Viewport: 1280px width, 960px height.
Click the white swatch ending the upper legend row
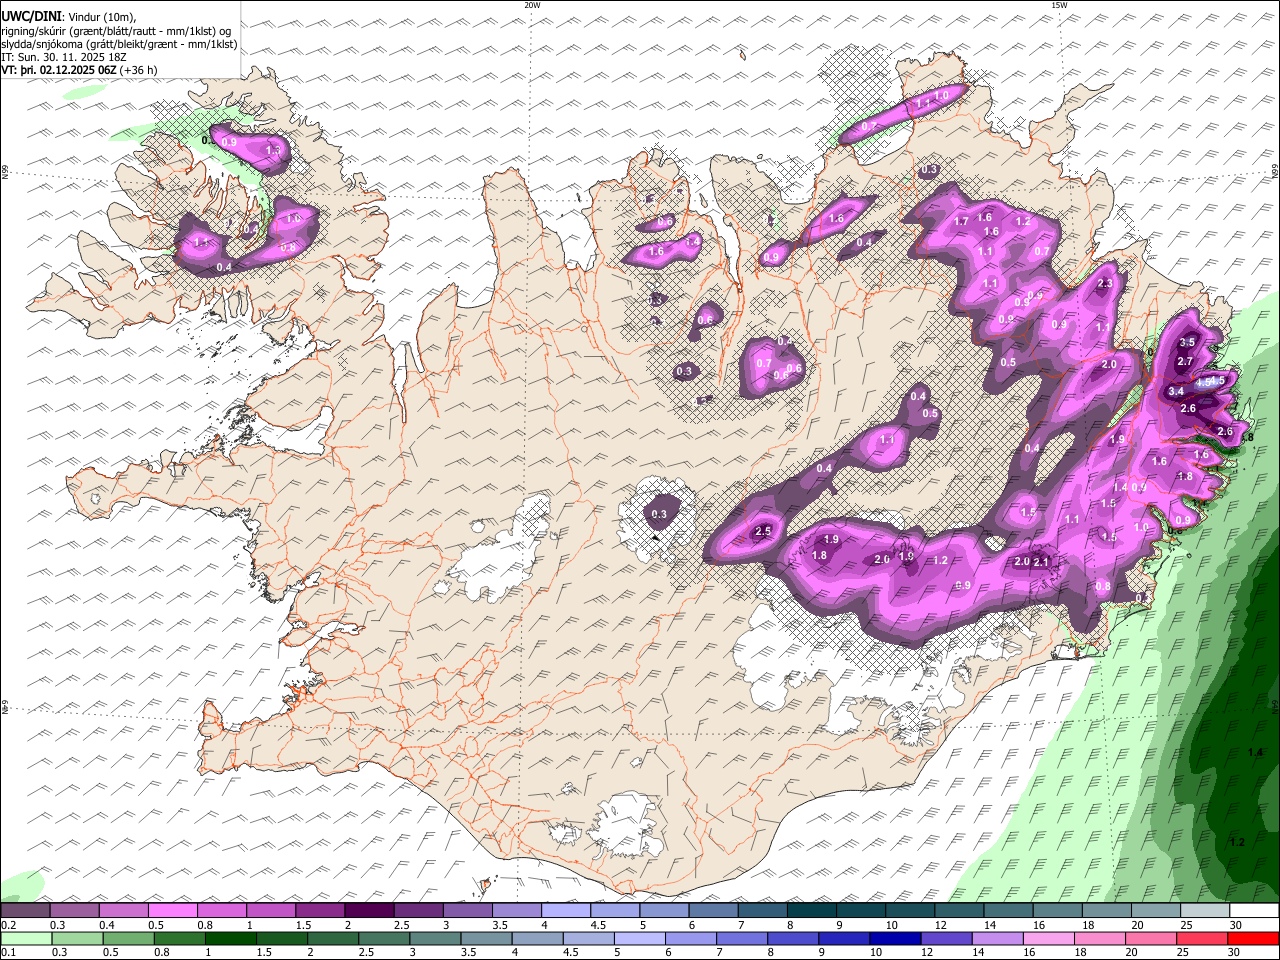click(x=1254, y=911)
